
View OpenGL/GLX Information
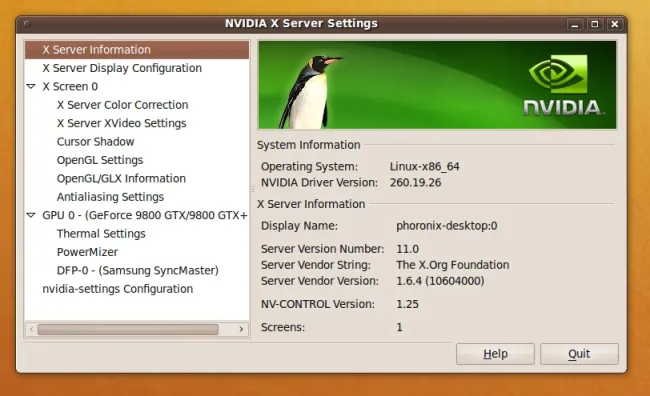(x=121, y=178)
